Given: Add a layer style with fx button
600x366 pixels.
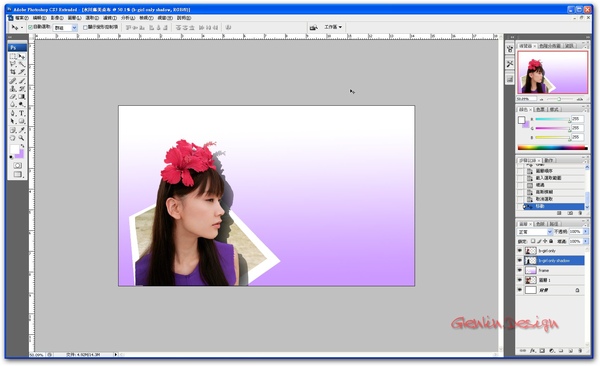Looking at the screenshot, I should [533, 350].
